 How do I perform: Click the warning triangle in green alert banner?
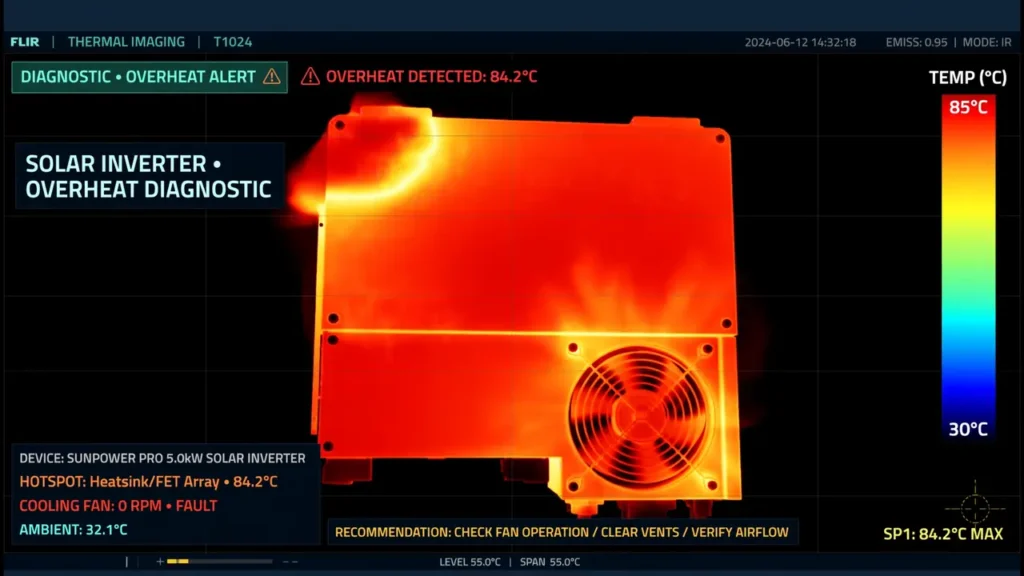point(272,77)
